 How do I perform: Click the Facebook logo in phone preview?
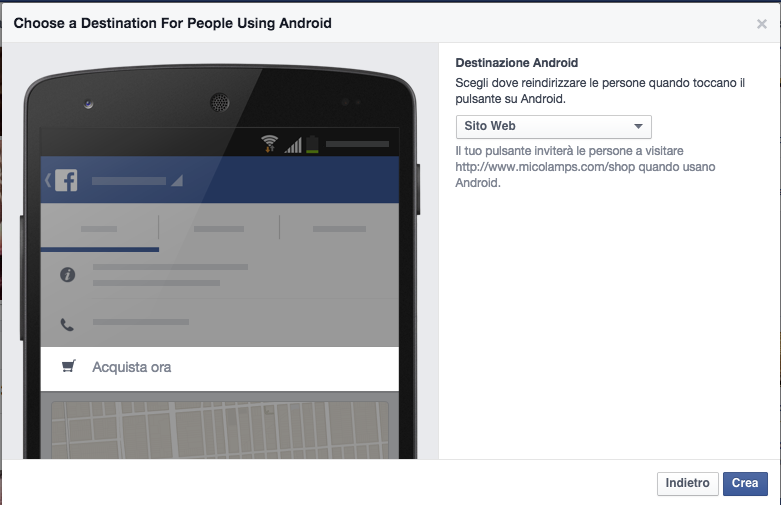[x=66, y=180]
